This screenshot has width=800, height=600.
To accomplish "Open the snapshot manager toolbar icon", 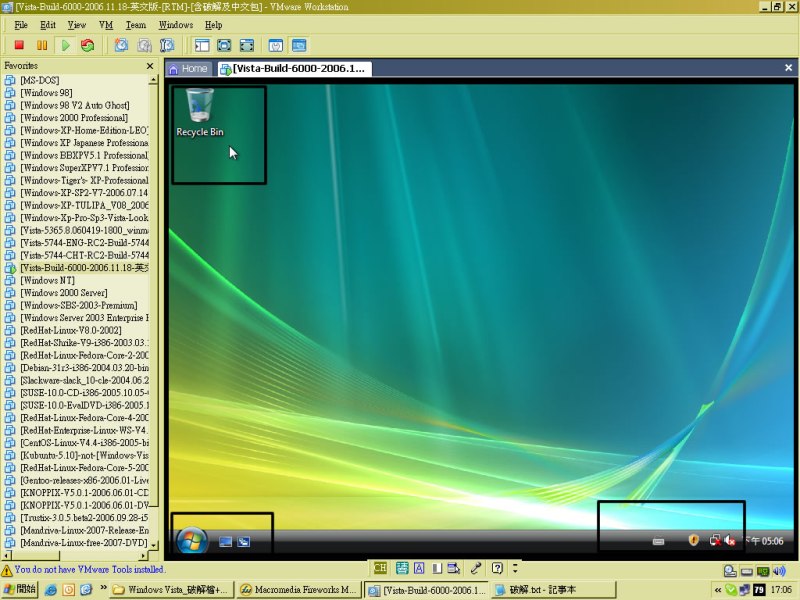I will coord(167,45).
